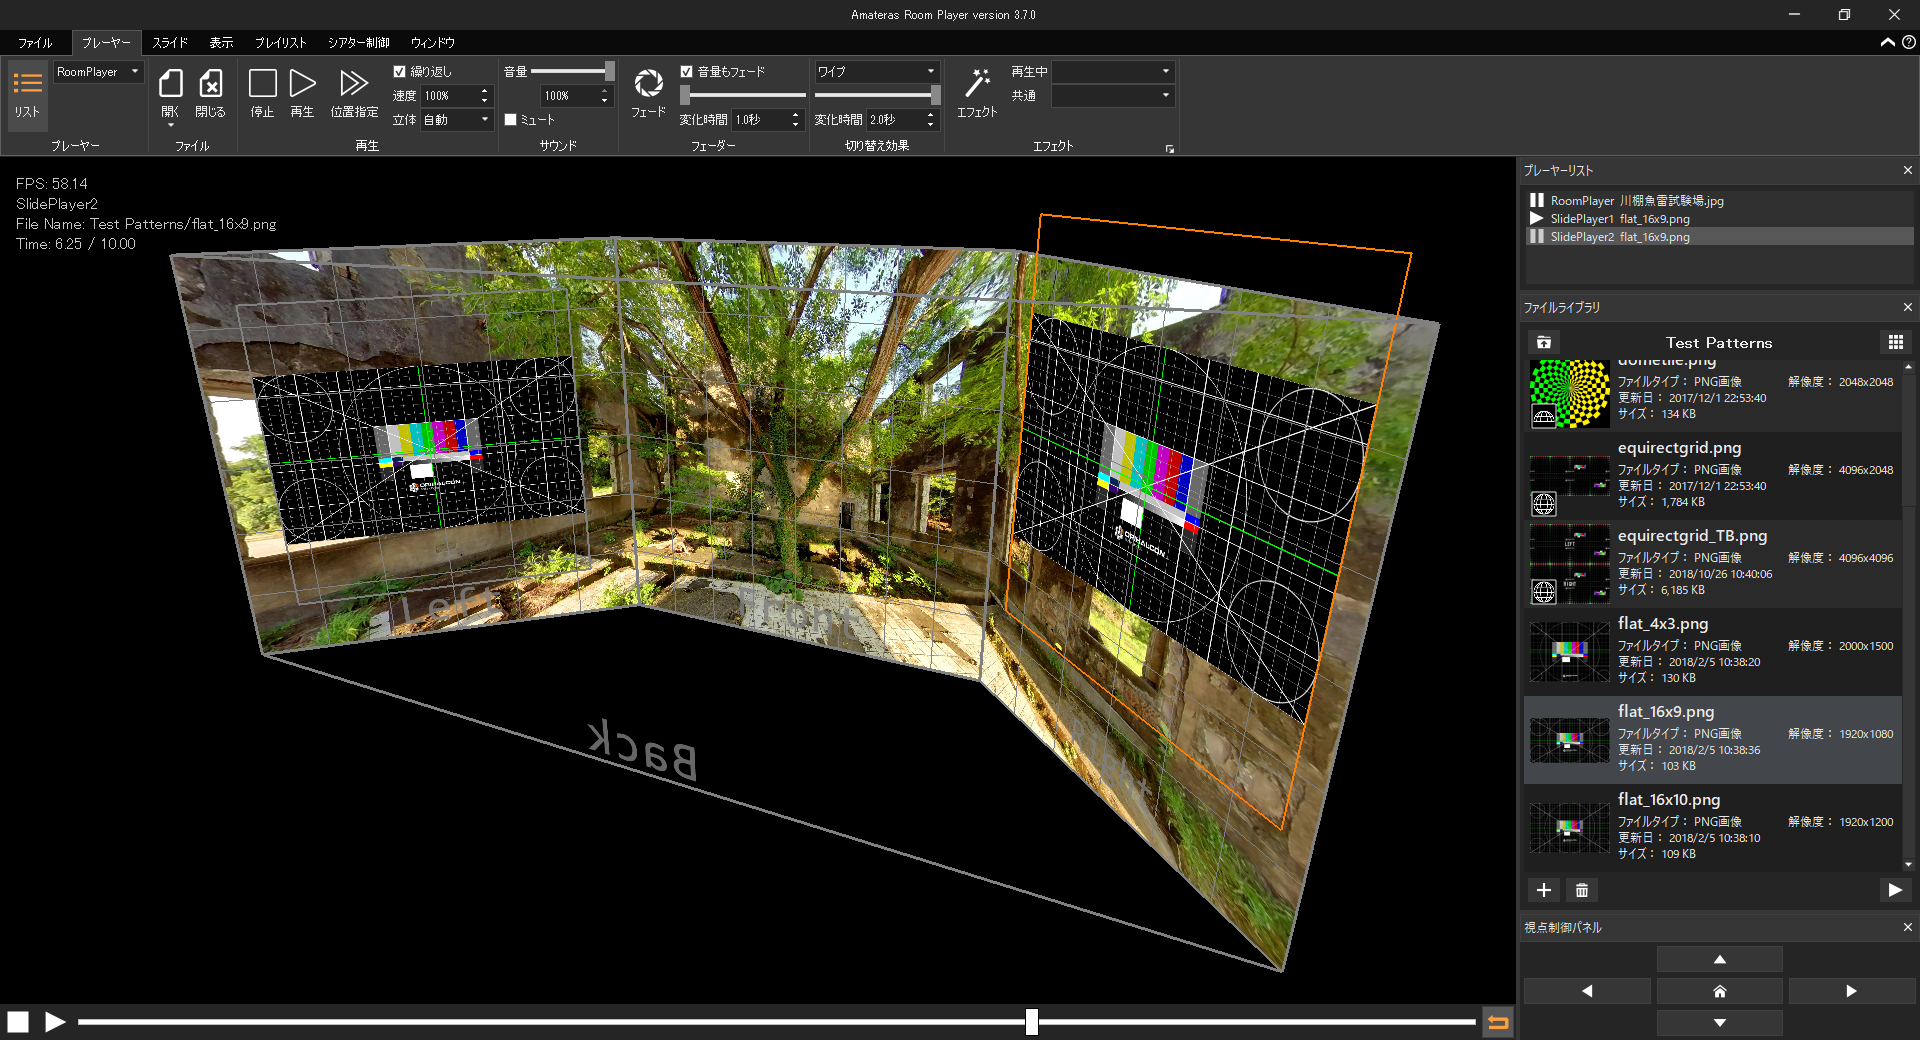Click the 停止 (stop) ribbon icon

[262, 84]
